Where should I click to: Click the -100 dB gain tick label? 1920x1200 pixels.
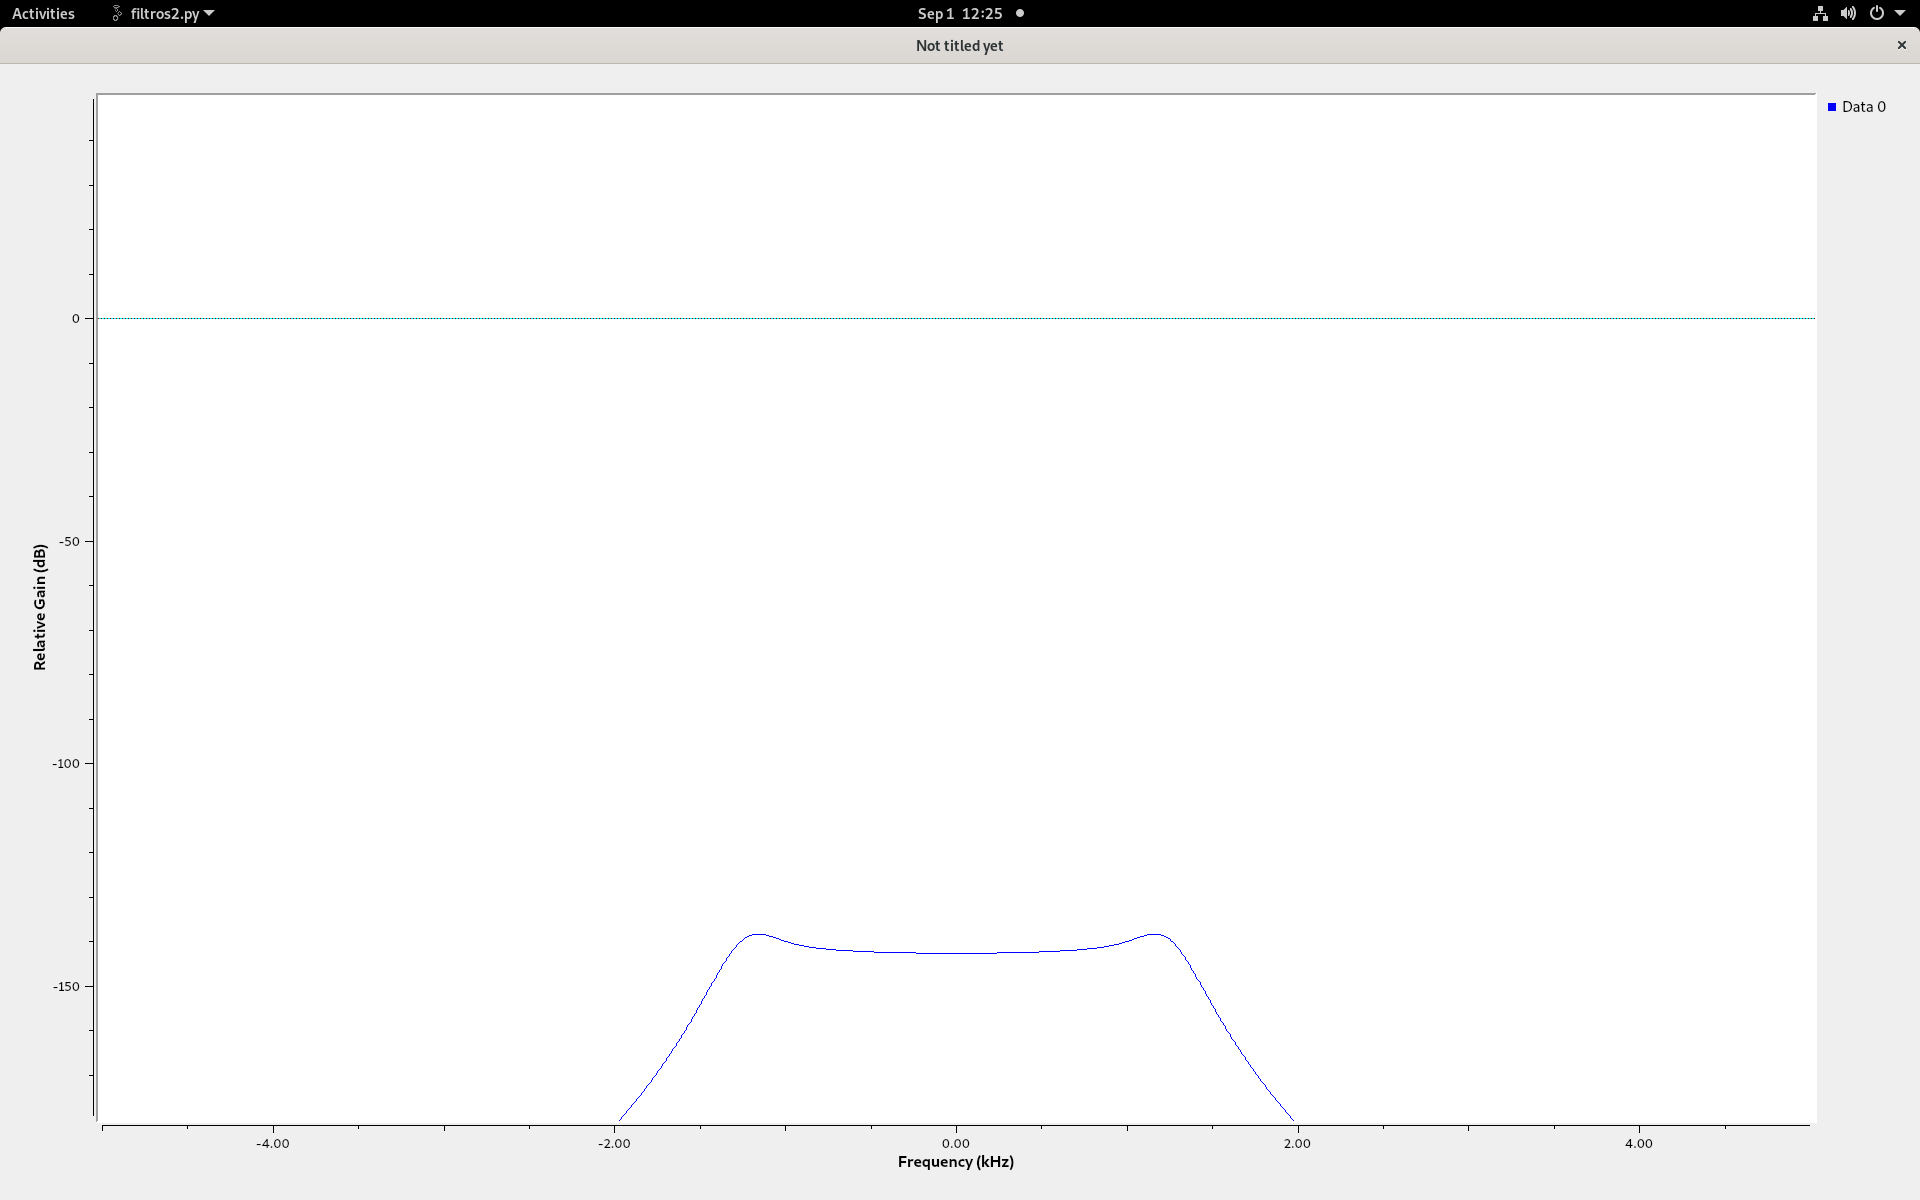coord(66,763)
